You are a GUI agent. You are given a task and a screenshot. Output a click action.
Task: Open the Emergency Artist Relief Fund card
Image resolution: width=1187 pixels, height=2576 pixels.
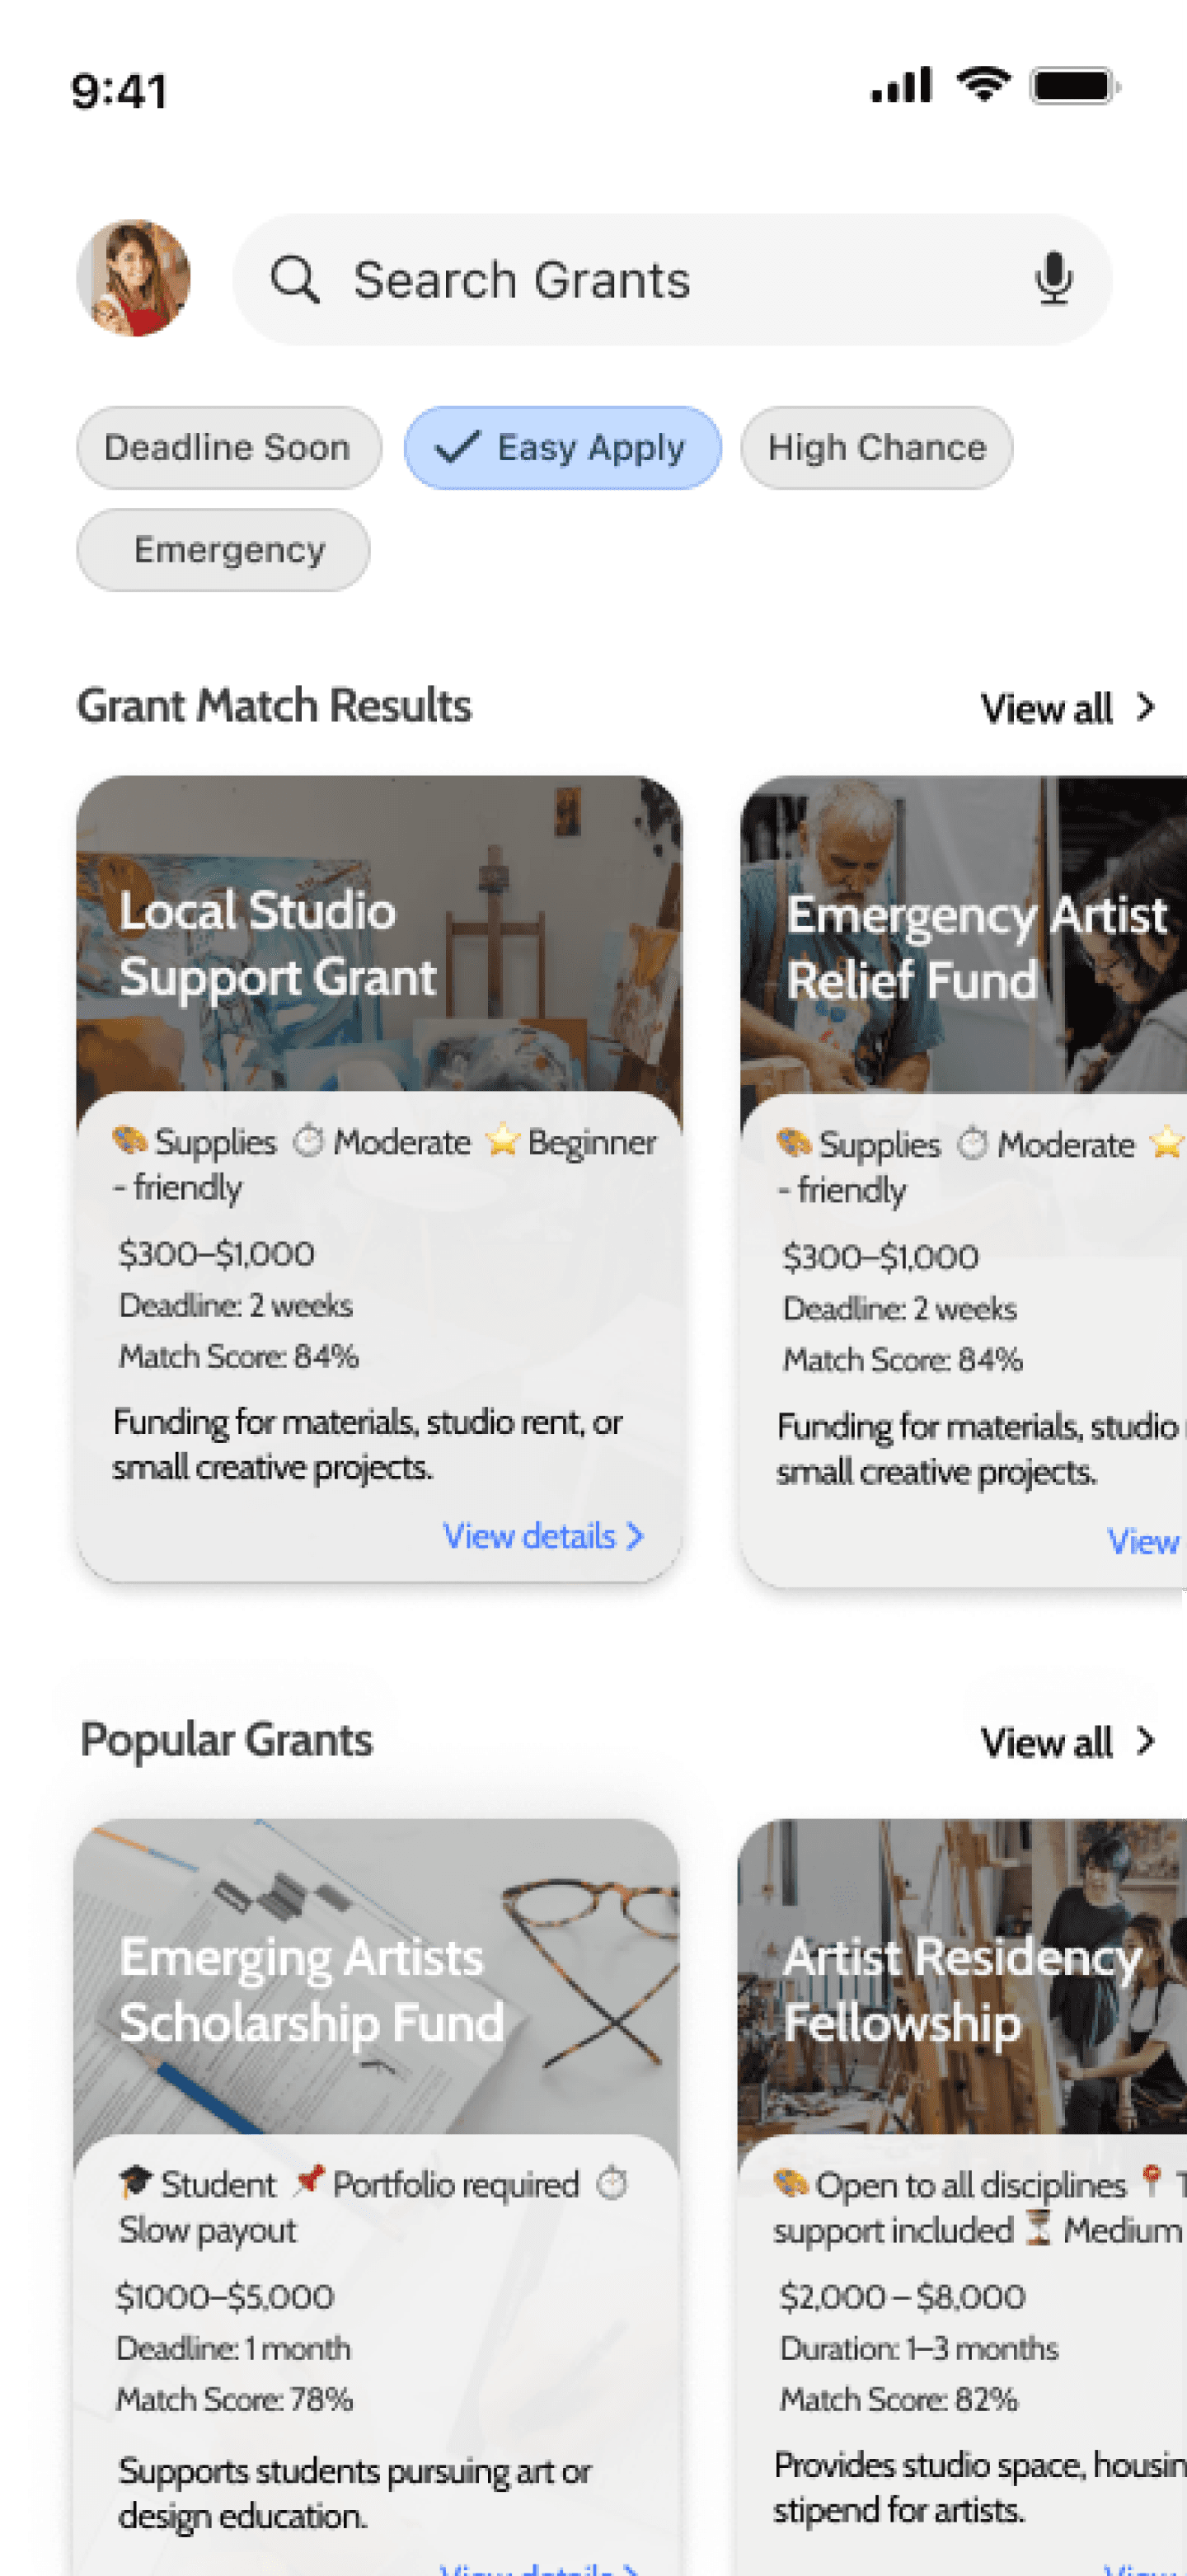tap(963, 1181)
